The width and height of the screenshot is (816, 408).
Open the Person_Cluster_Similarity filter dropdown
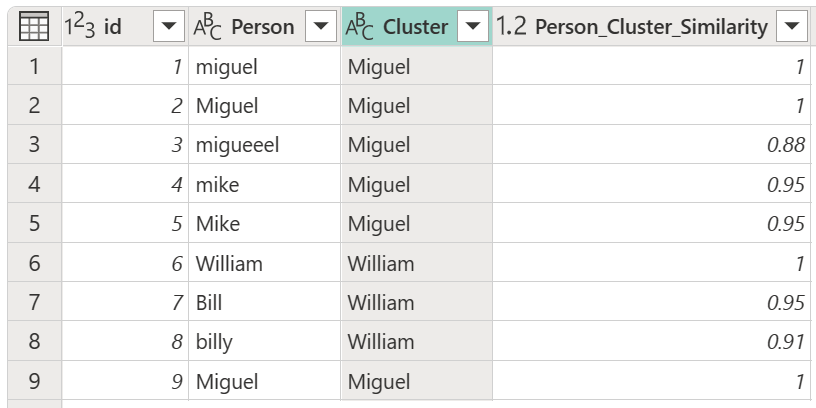click(x=791, y=28)
